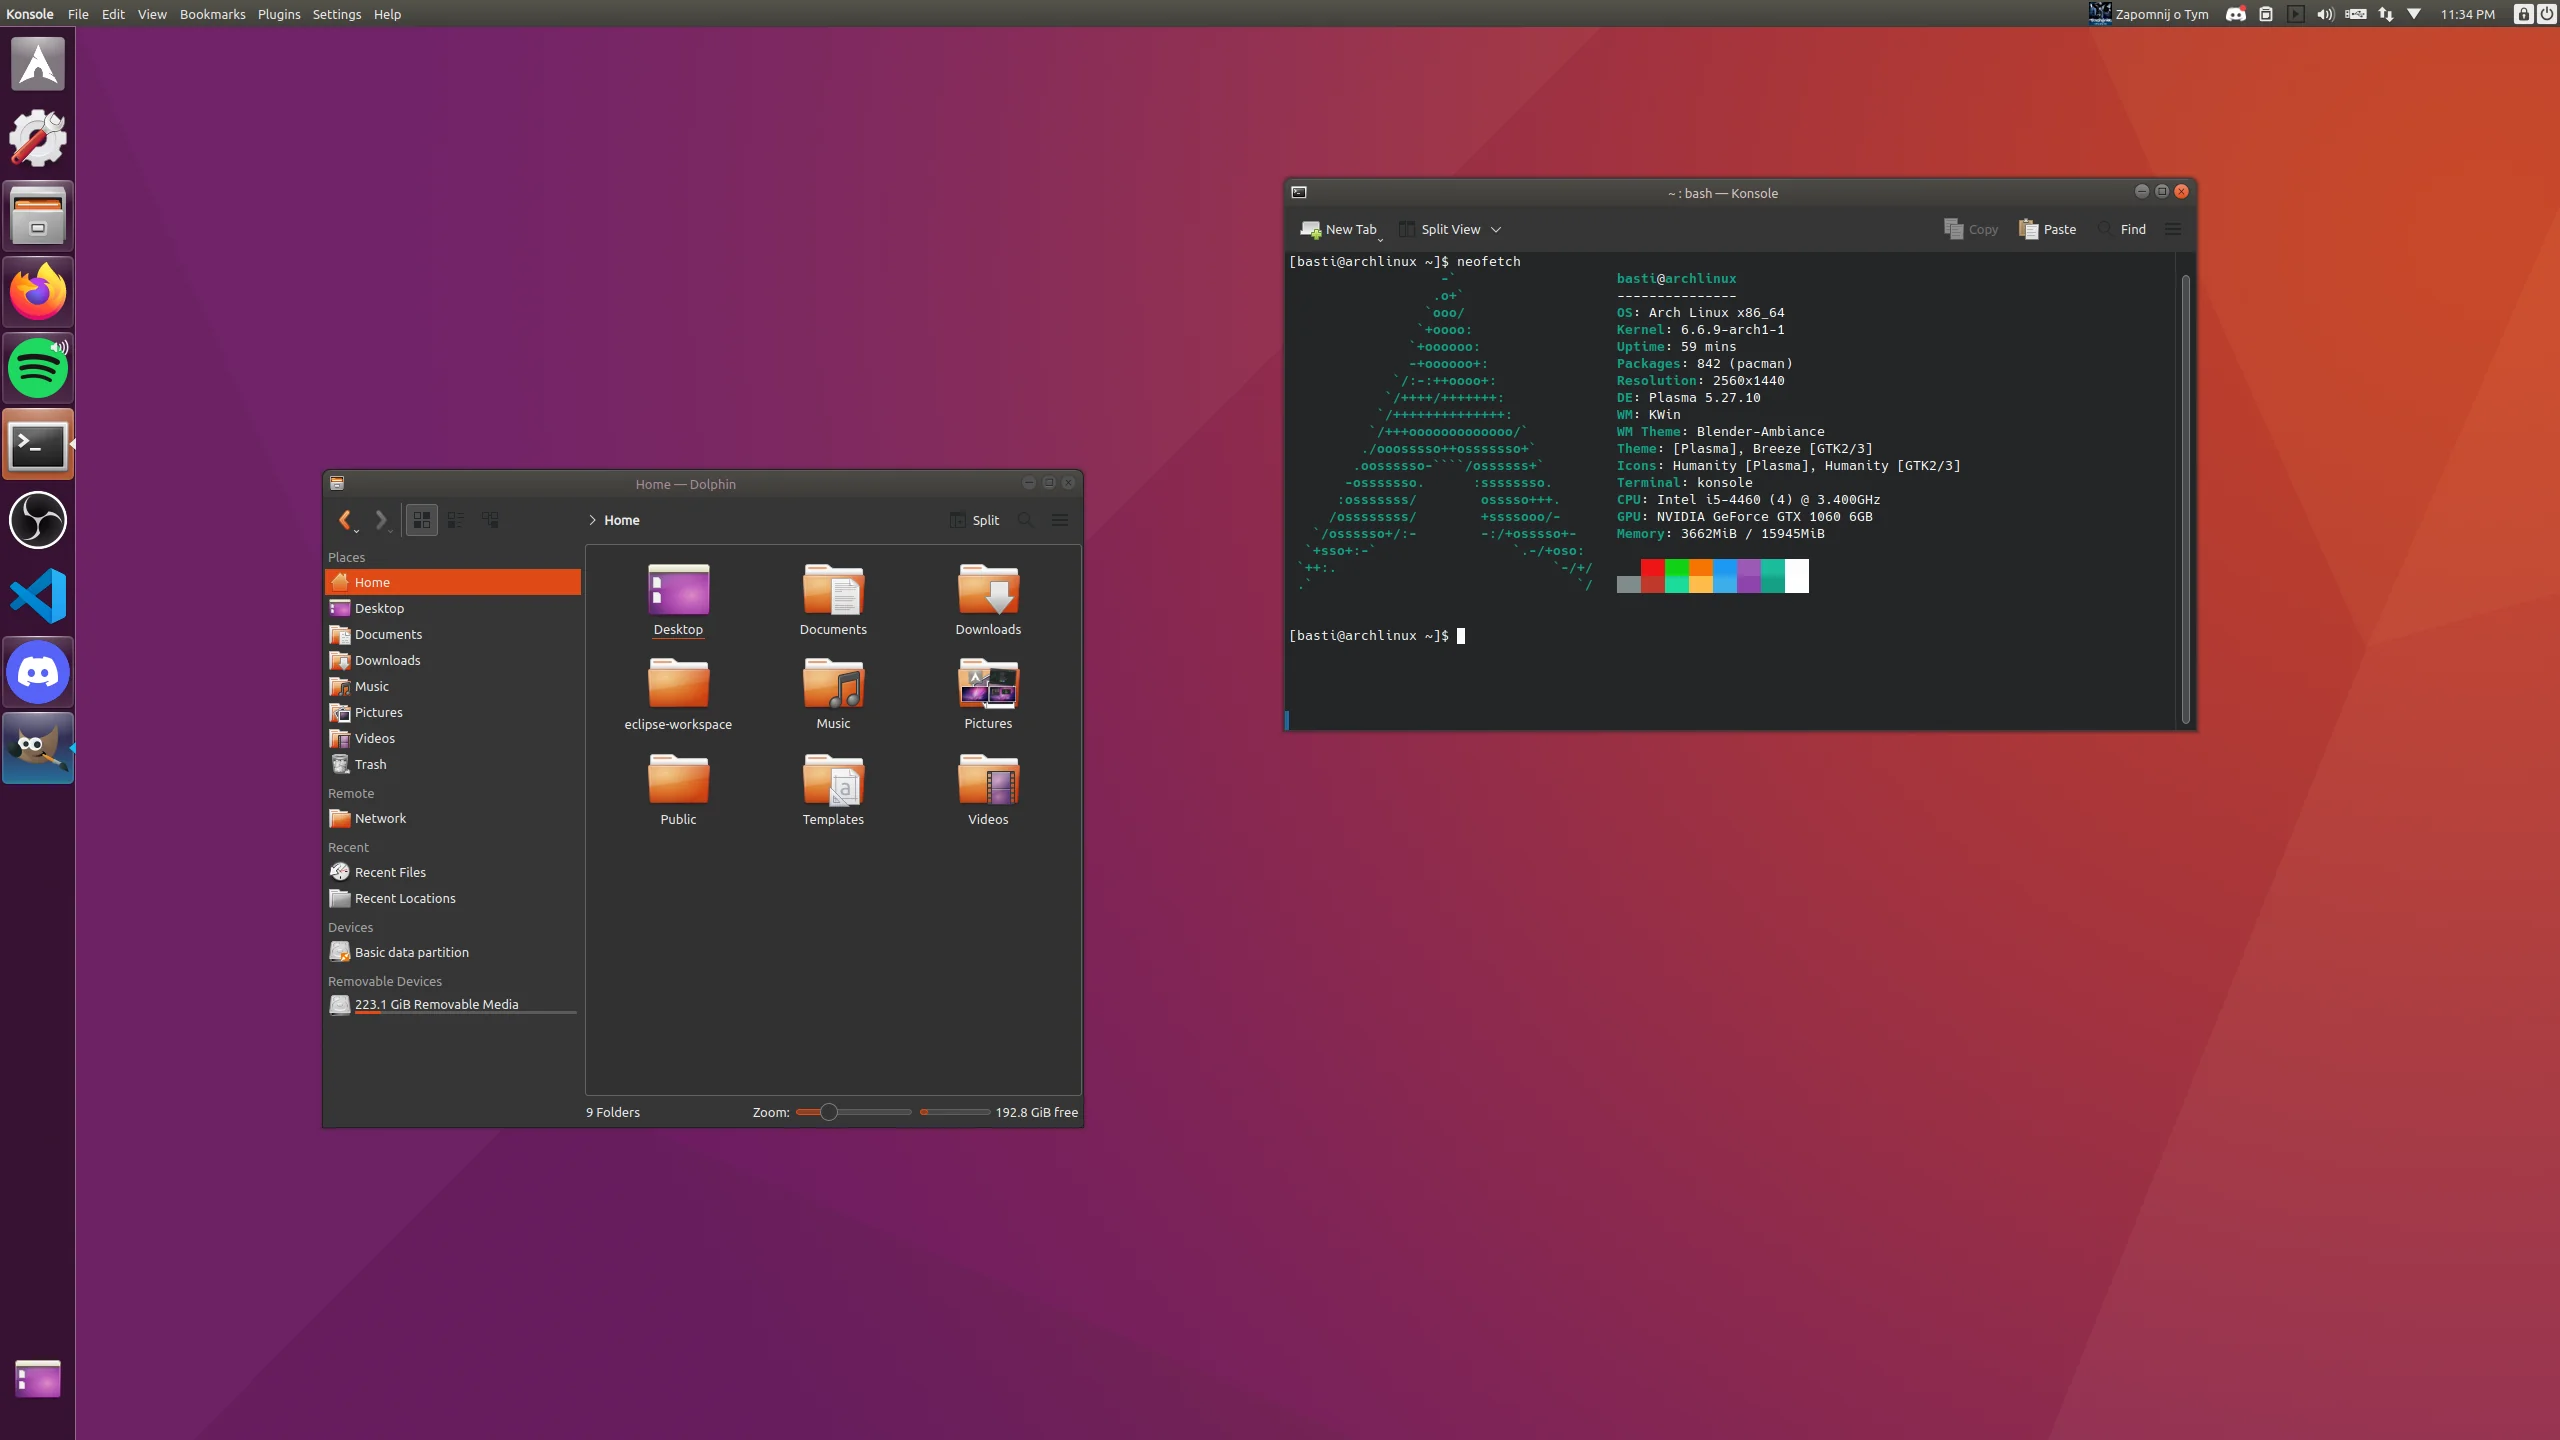Open Dolphin search magnifier icon
Viewport: 2560px width, 1440px height.
1025,520
